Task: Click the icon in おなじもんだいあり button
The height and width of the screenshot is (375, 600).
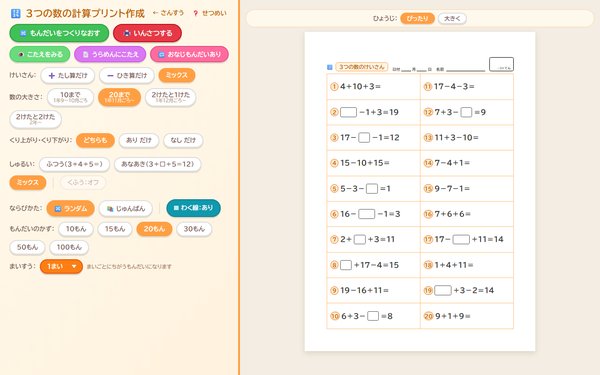Action: 161,55
